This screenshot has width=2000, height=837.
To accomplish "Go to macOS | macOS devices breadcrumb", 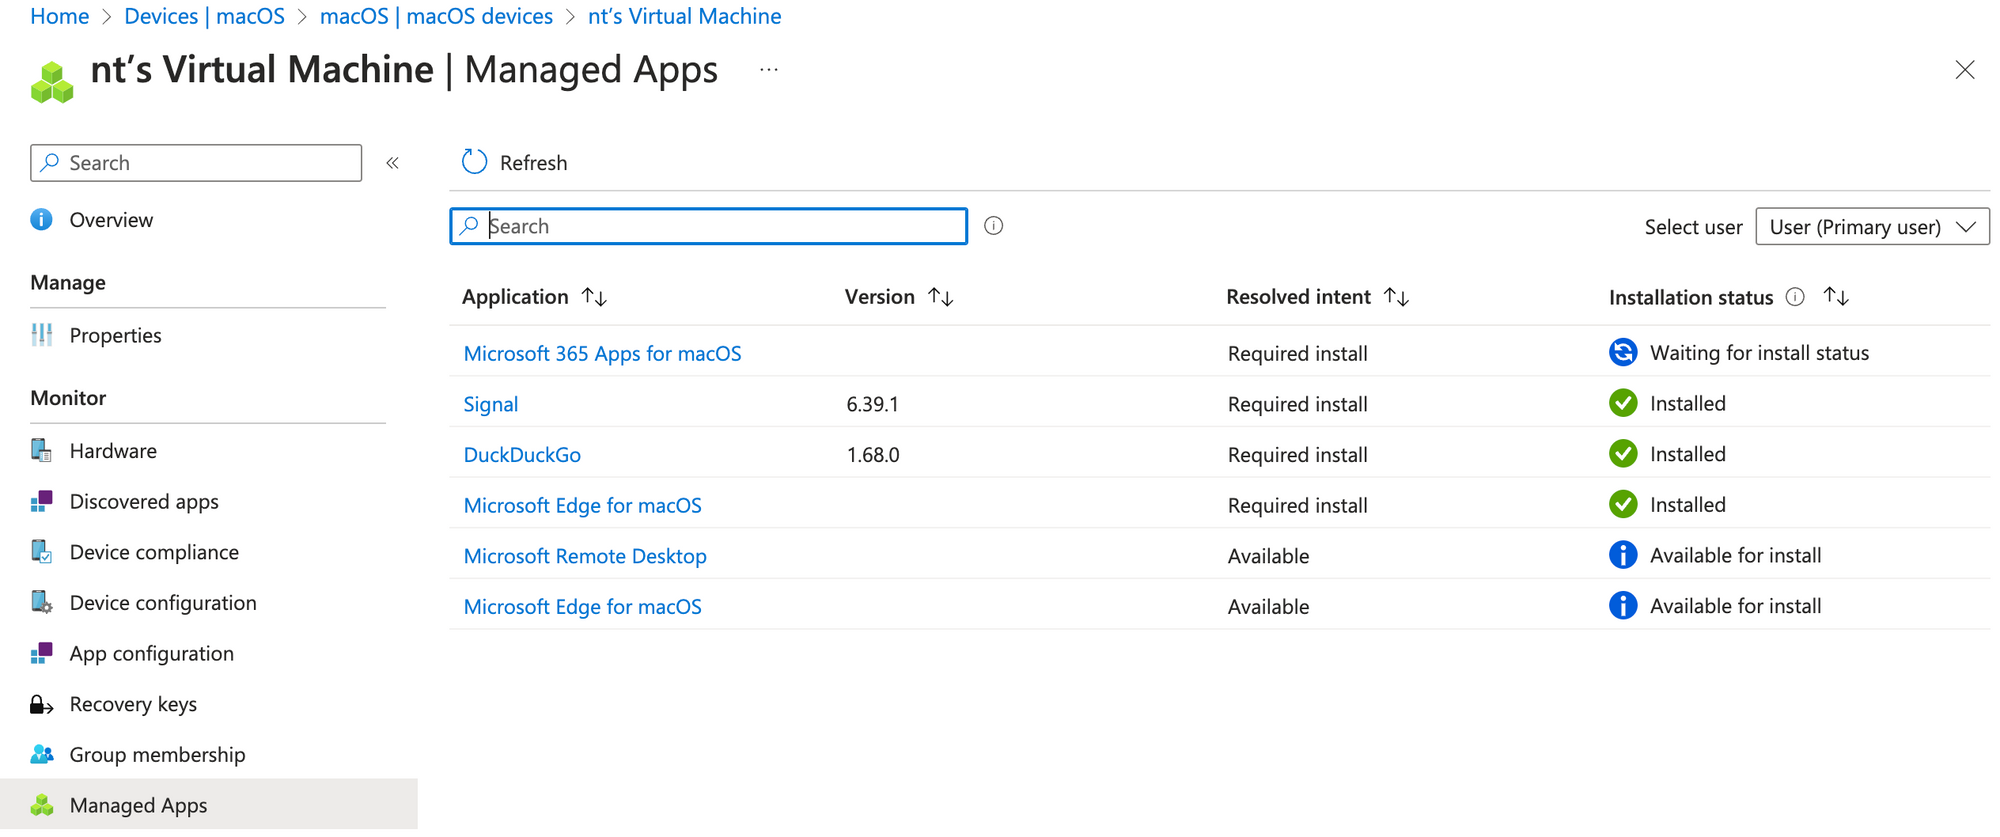I will pos(436,16).
